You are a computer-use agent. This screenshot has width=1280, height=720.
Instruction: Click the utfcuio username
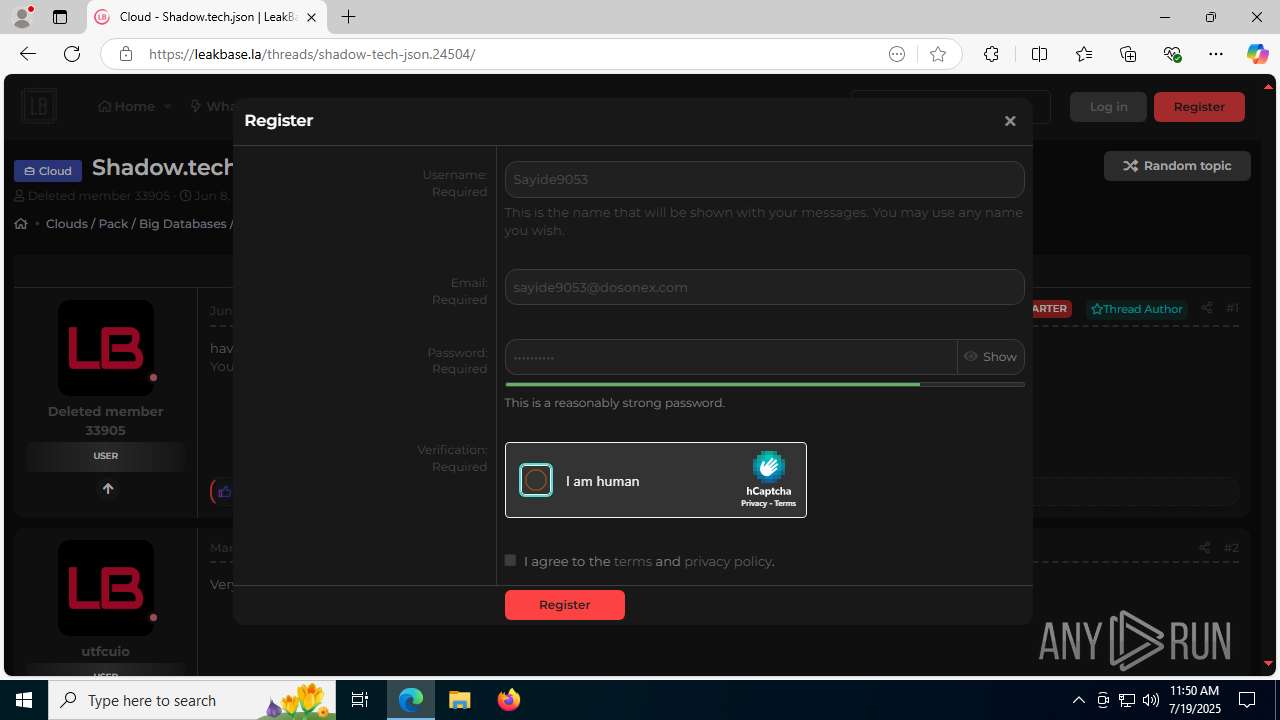(105, 651)
